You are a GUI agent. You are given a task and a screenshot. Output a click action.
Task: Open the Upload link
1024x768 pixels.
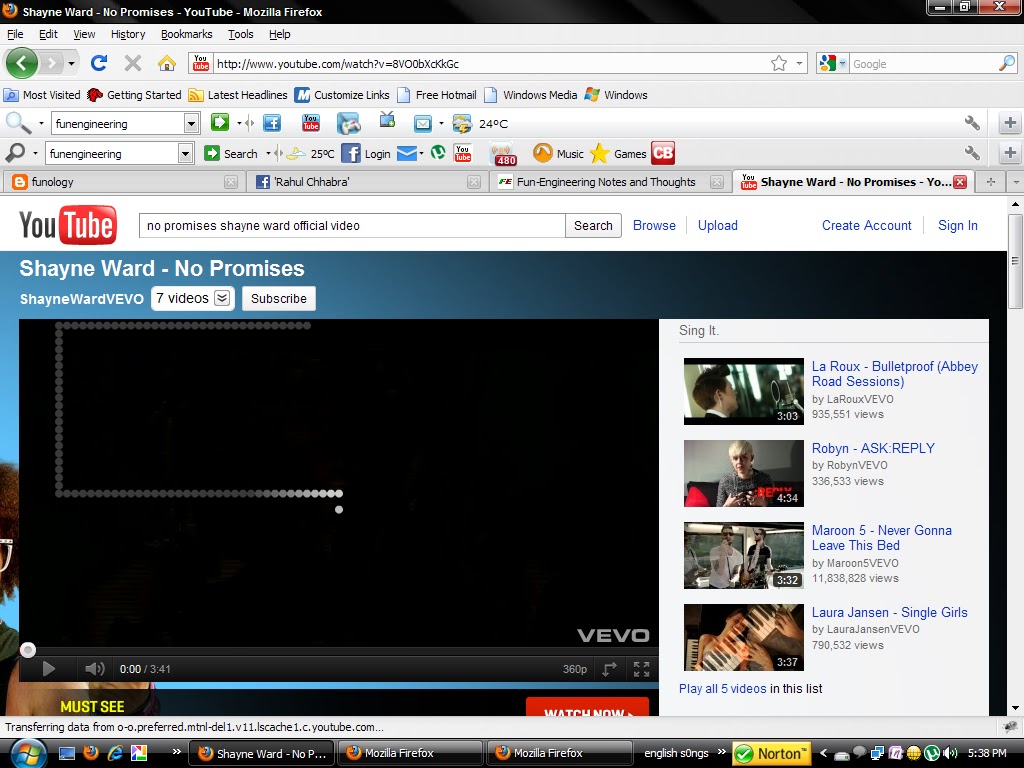pos(717,225)
